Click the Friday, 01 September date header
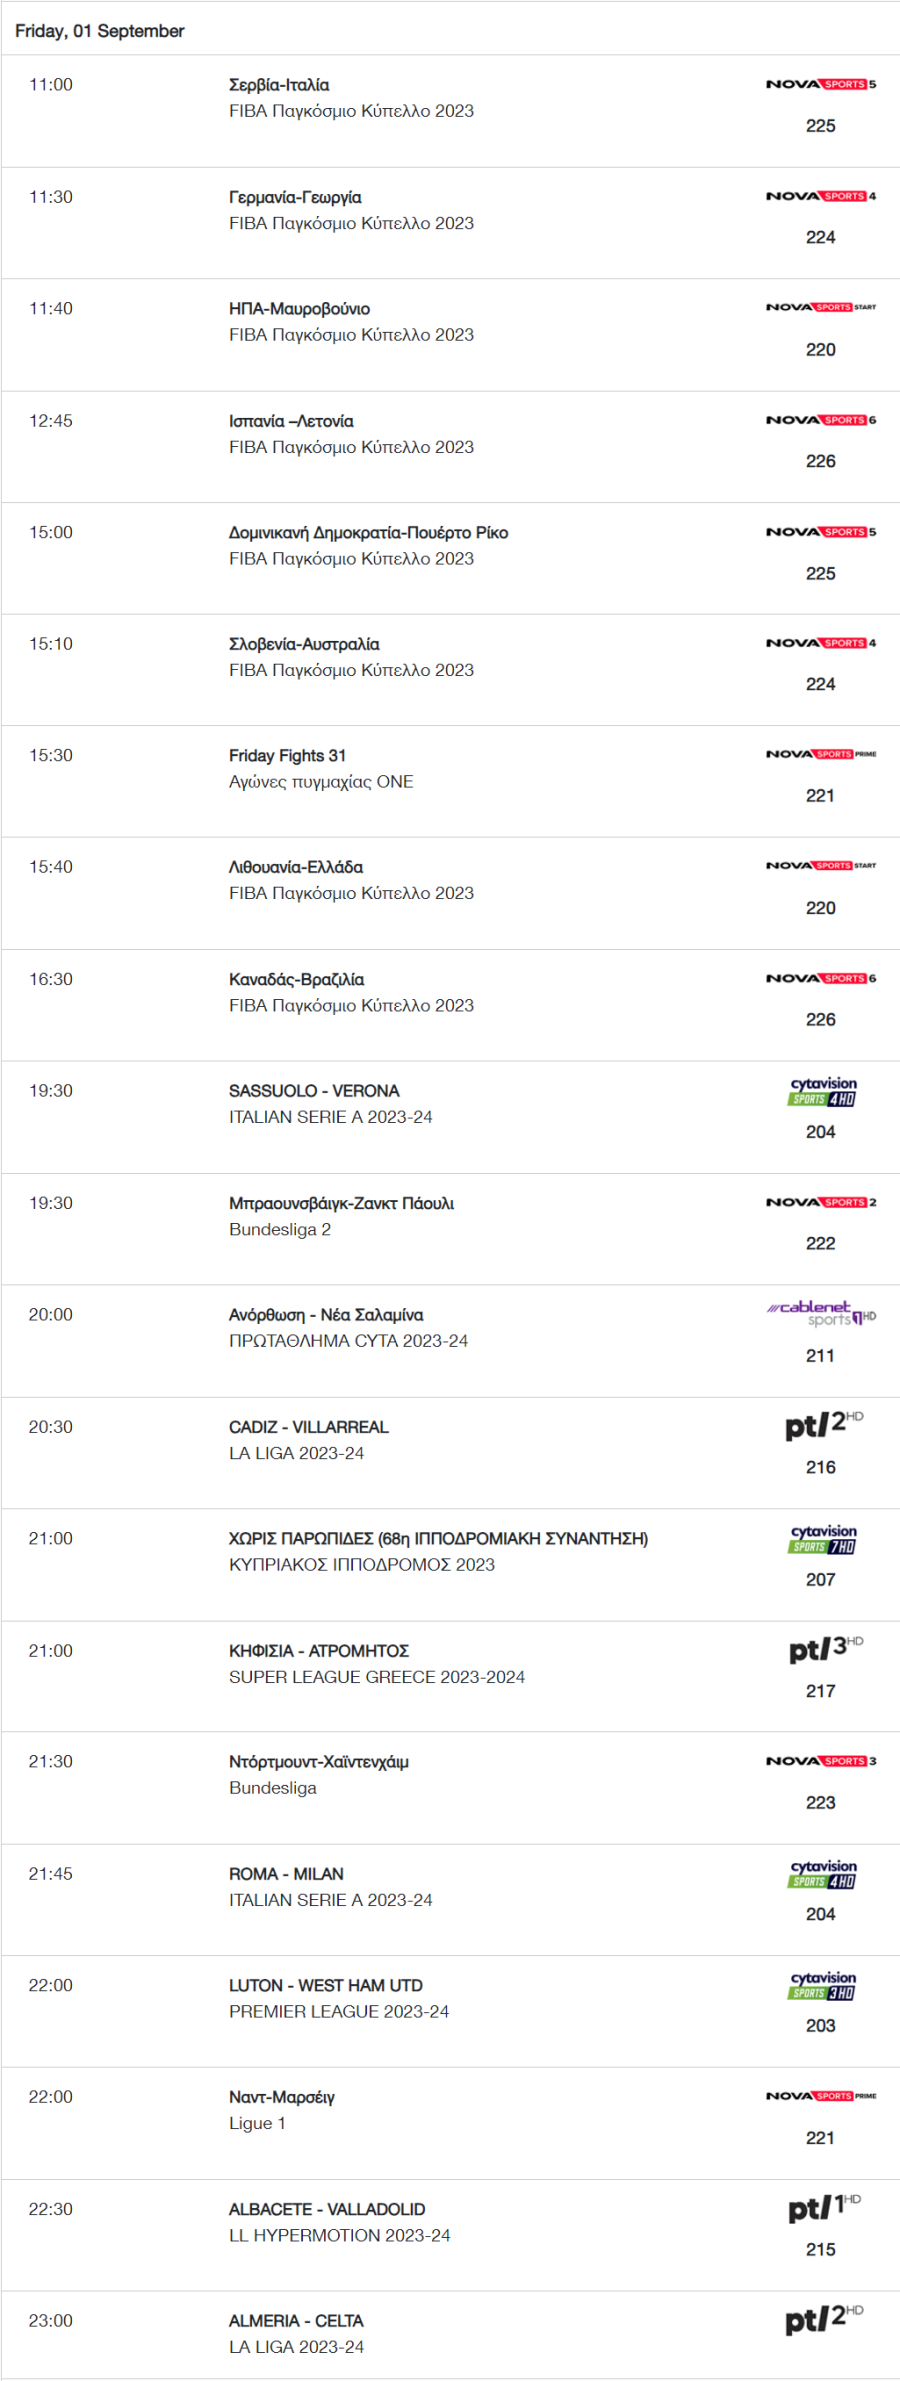This screenshot has height=2381, width=900. click(x=100, y=31)
